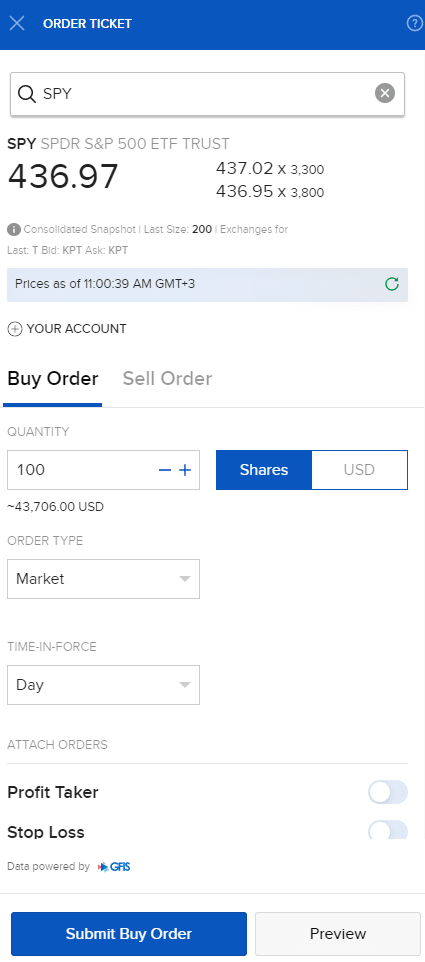The height and width of the screenshot is (962, 425).
Task: Expand Your Account with plus icon
Action: (15, 329)
